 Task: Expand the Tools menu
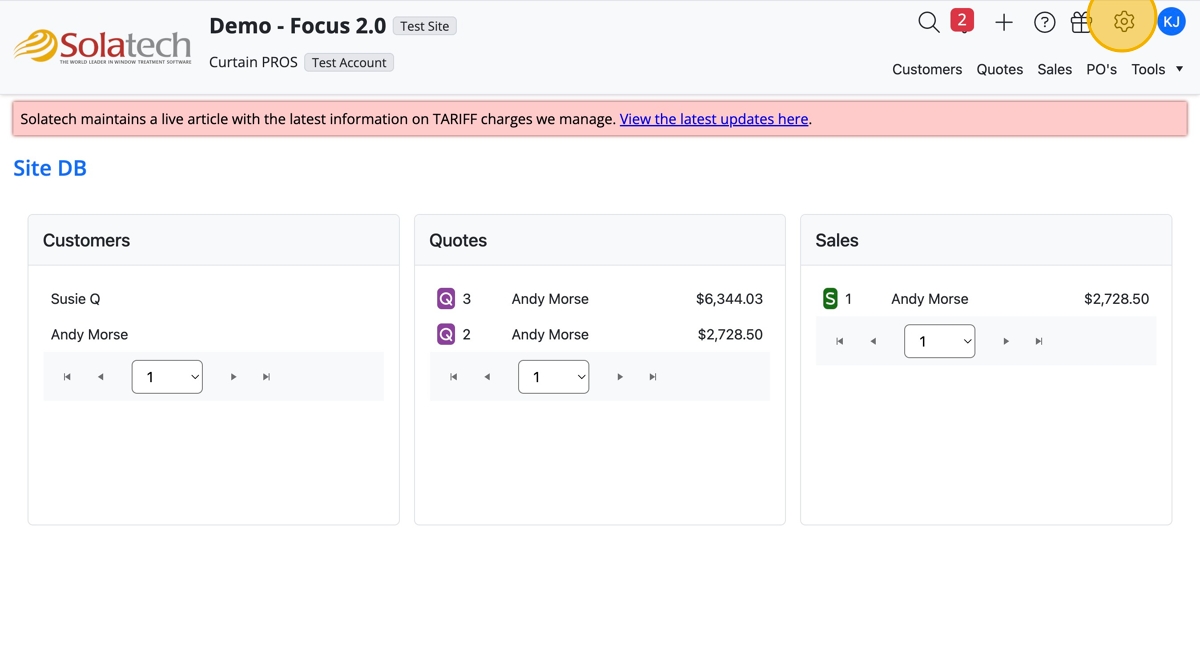[x=1157, y=69]
